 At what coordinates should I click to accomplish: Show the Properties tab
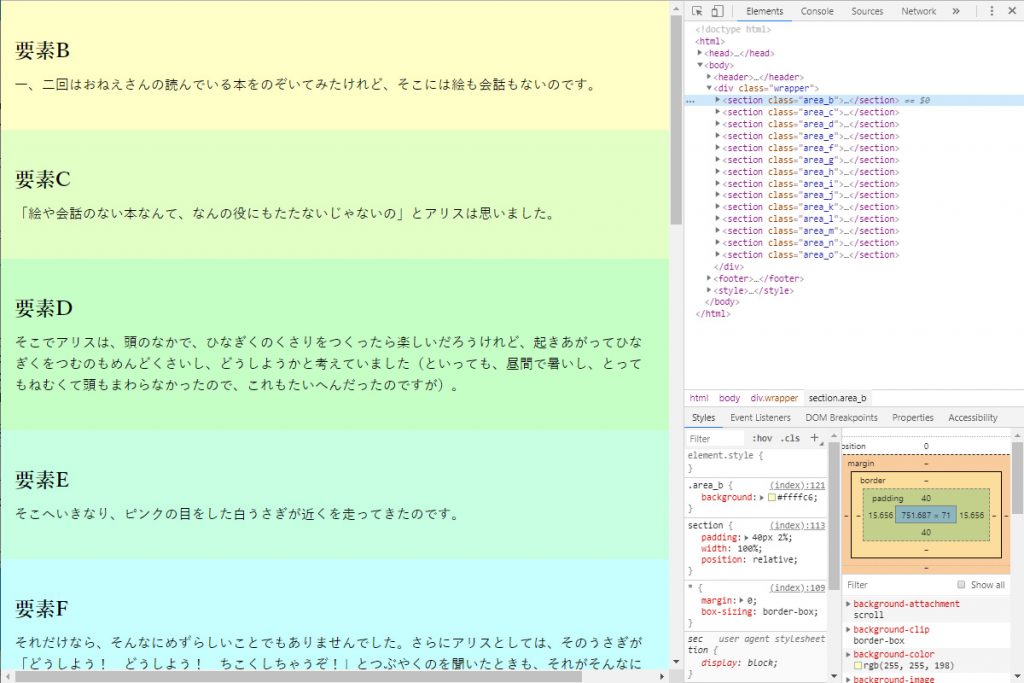pyautogui.click(x=912, y=418)
